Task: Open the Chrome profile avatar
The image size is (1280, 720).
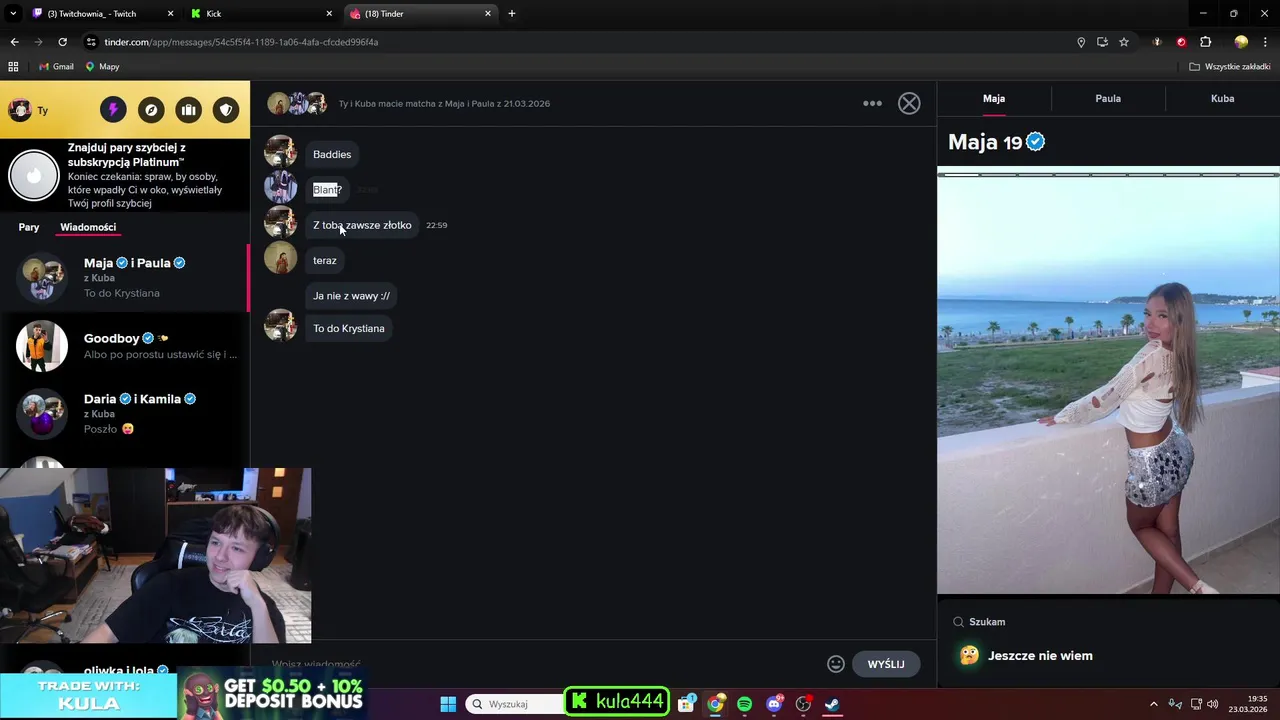Action: [x=1241, y=42]
